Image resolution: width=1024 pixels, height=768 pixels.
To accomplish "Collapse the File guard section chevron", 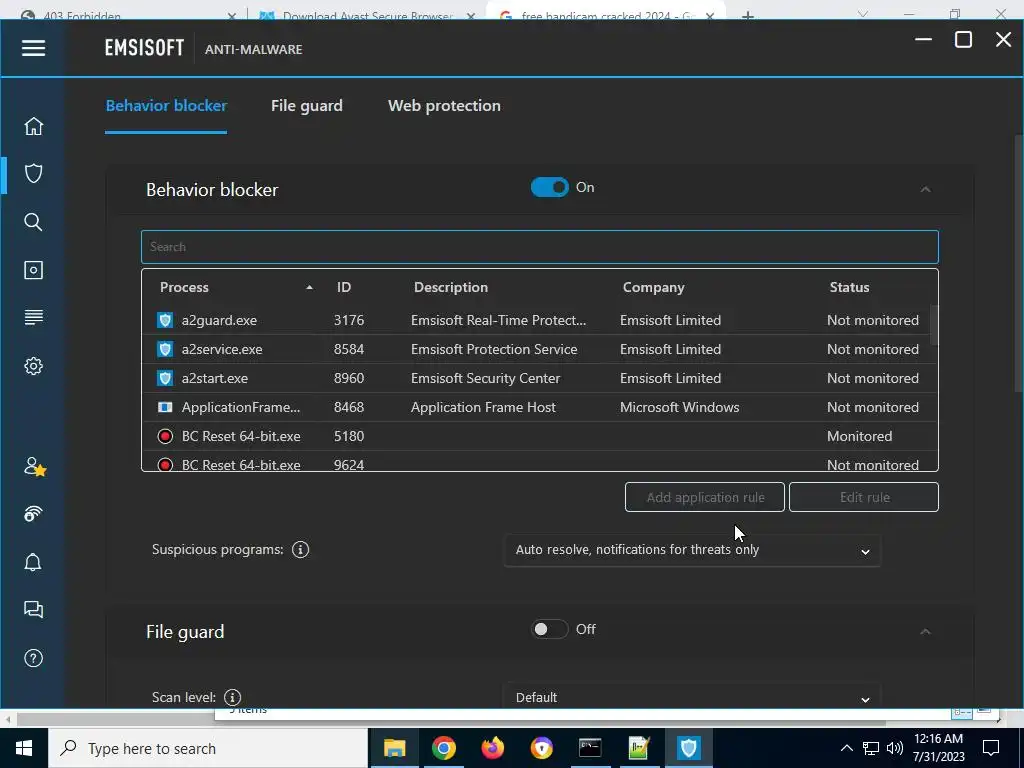I will tap(925, 632).
